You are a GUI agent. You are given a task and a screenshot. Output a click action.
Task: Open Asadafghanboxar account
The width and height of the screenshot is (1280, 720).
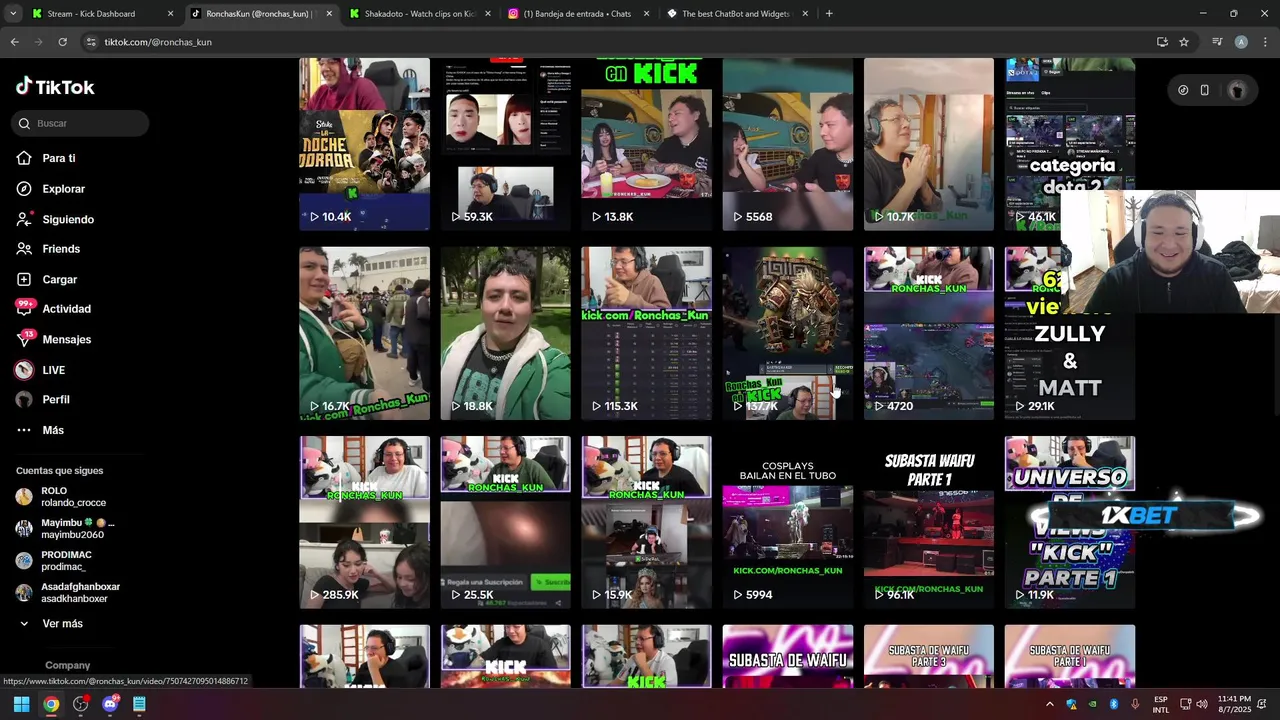click(x=68, y=593)
